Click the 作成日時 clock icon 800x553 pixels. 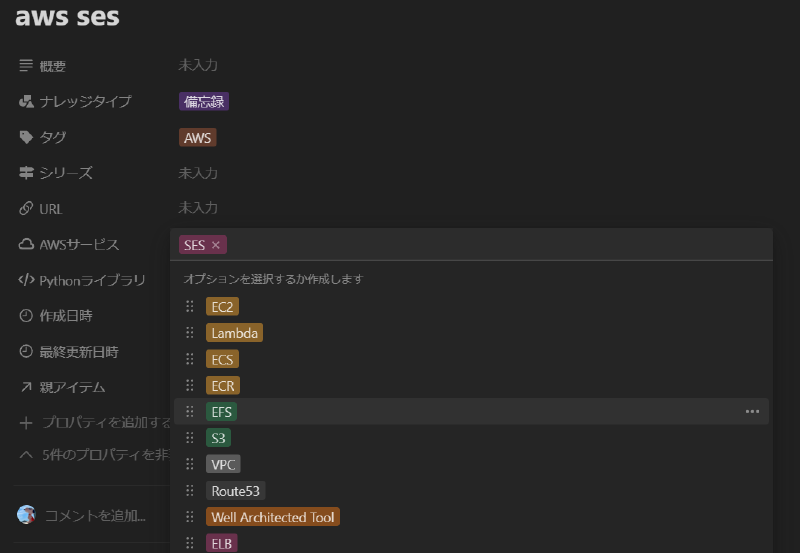[26, 316]
